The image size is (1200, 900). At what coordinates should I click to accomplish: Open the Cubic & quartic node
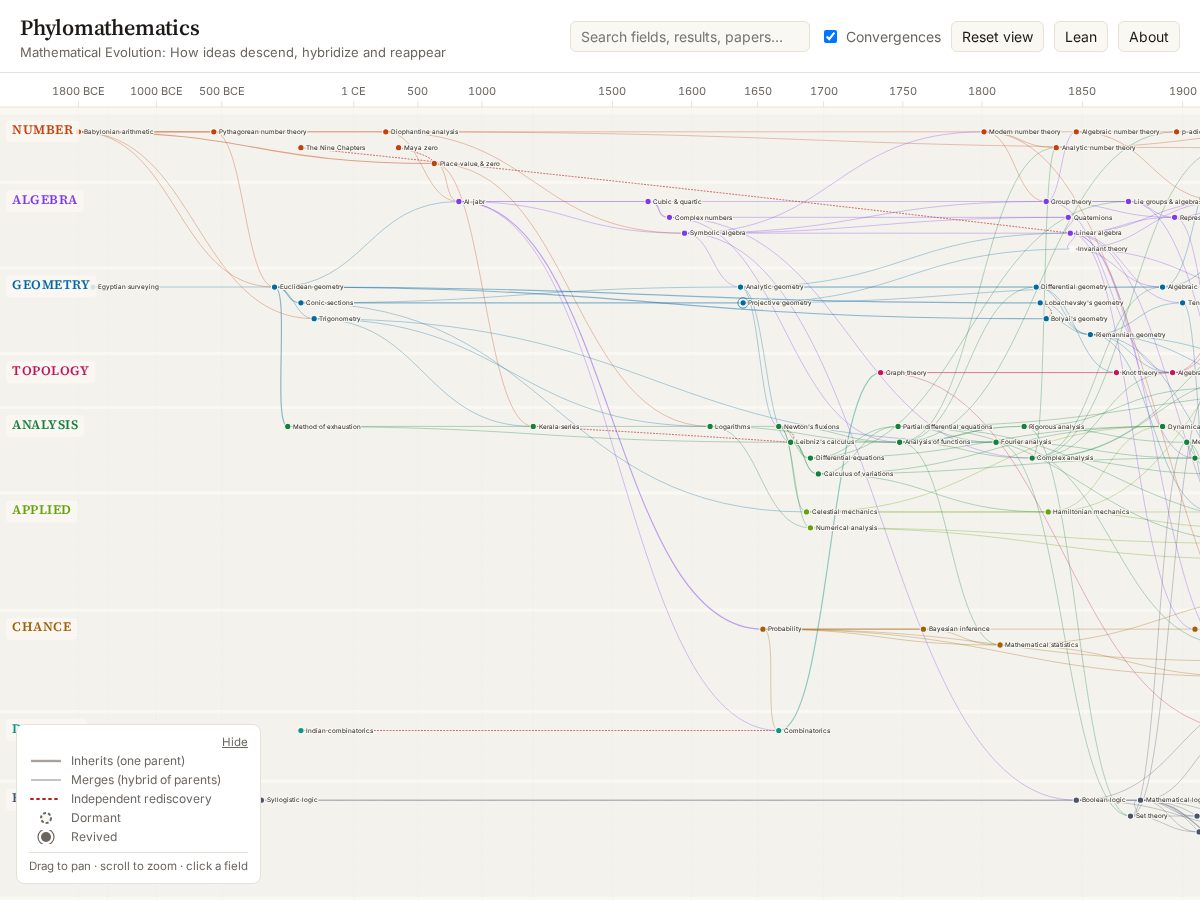[x=648, y=202]
